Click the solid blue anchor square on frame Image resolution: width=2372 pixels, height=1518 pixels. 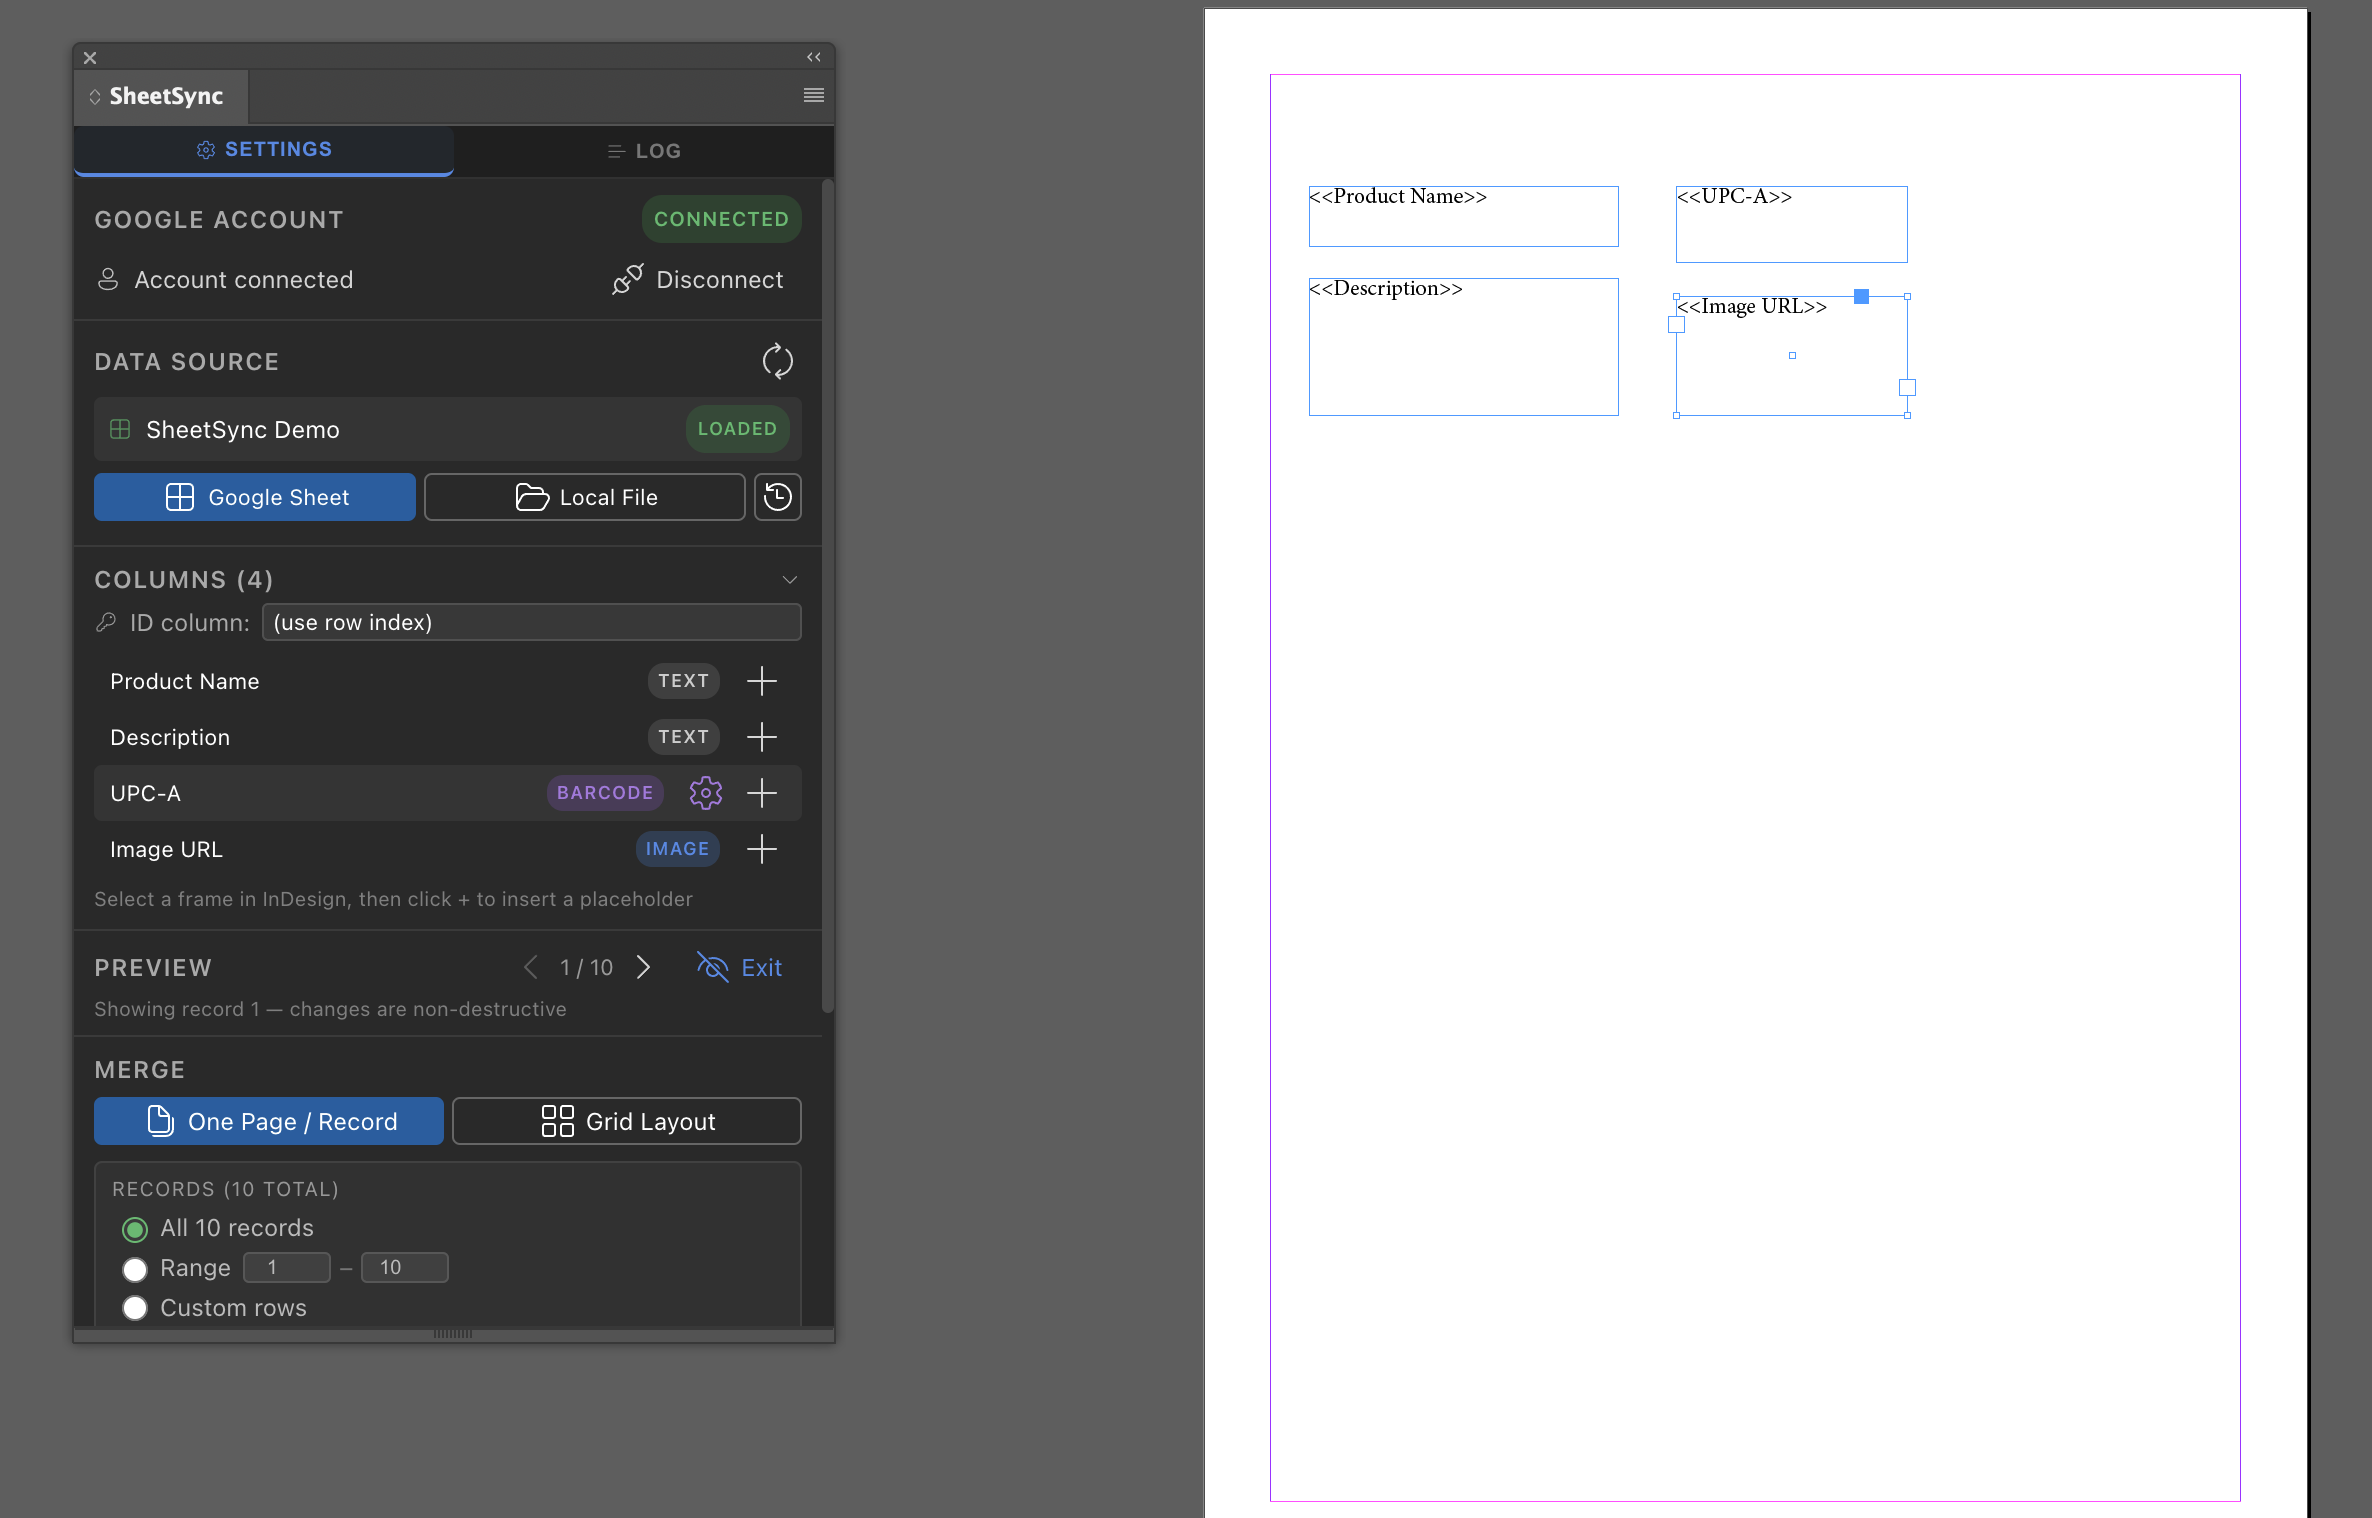click(x=1861, y=296)
